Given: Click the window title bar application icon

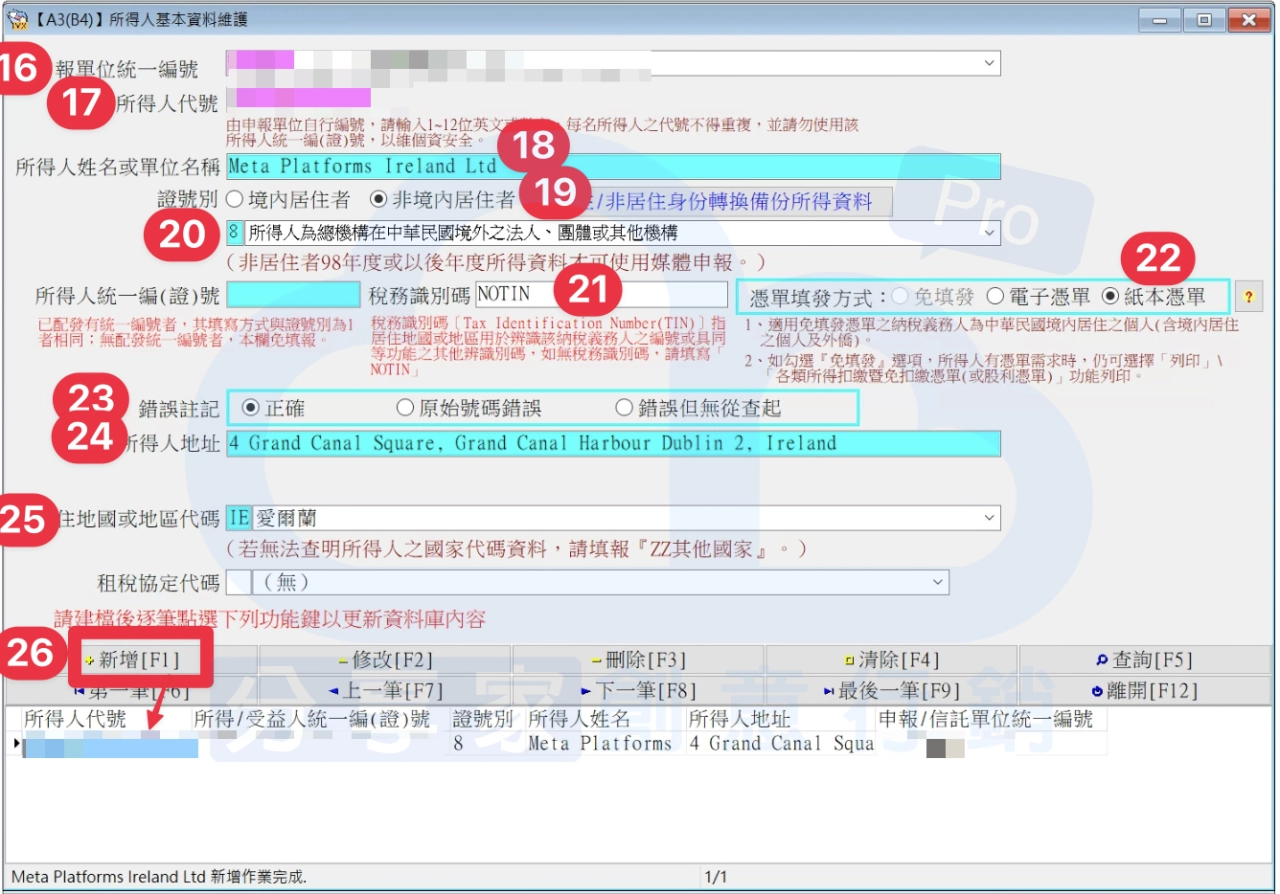Looking at the screenshot, I should tap(17, 19).
